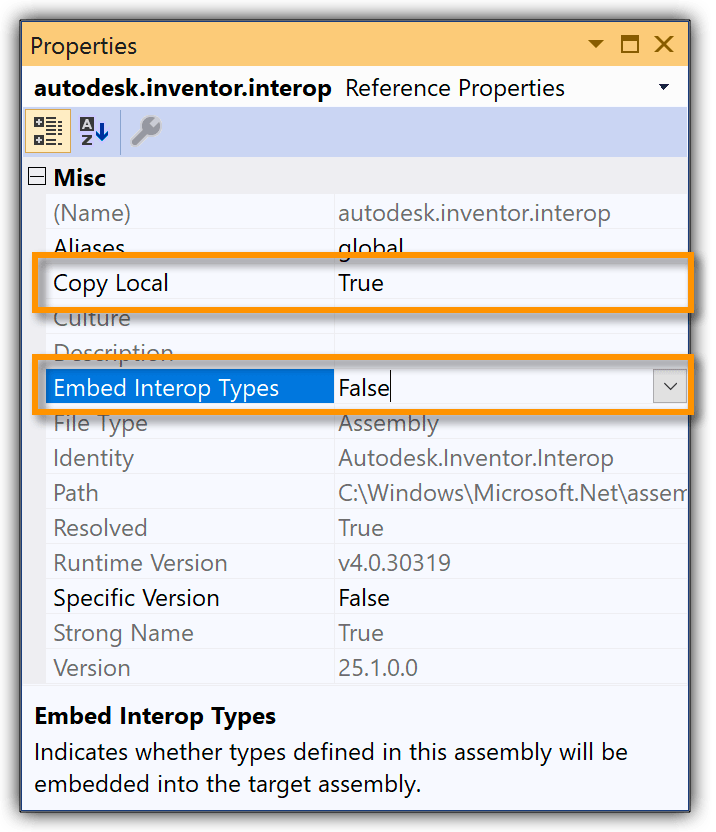This screenshot has height=832, width=716.
Task: Close the Properties window
Action: coord(665,44)
